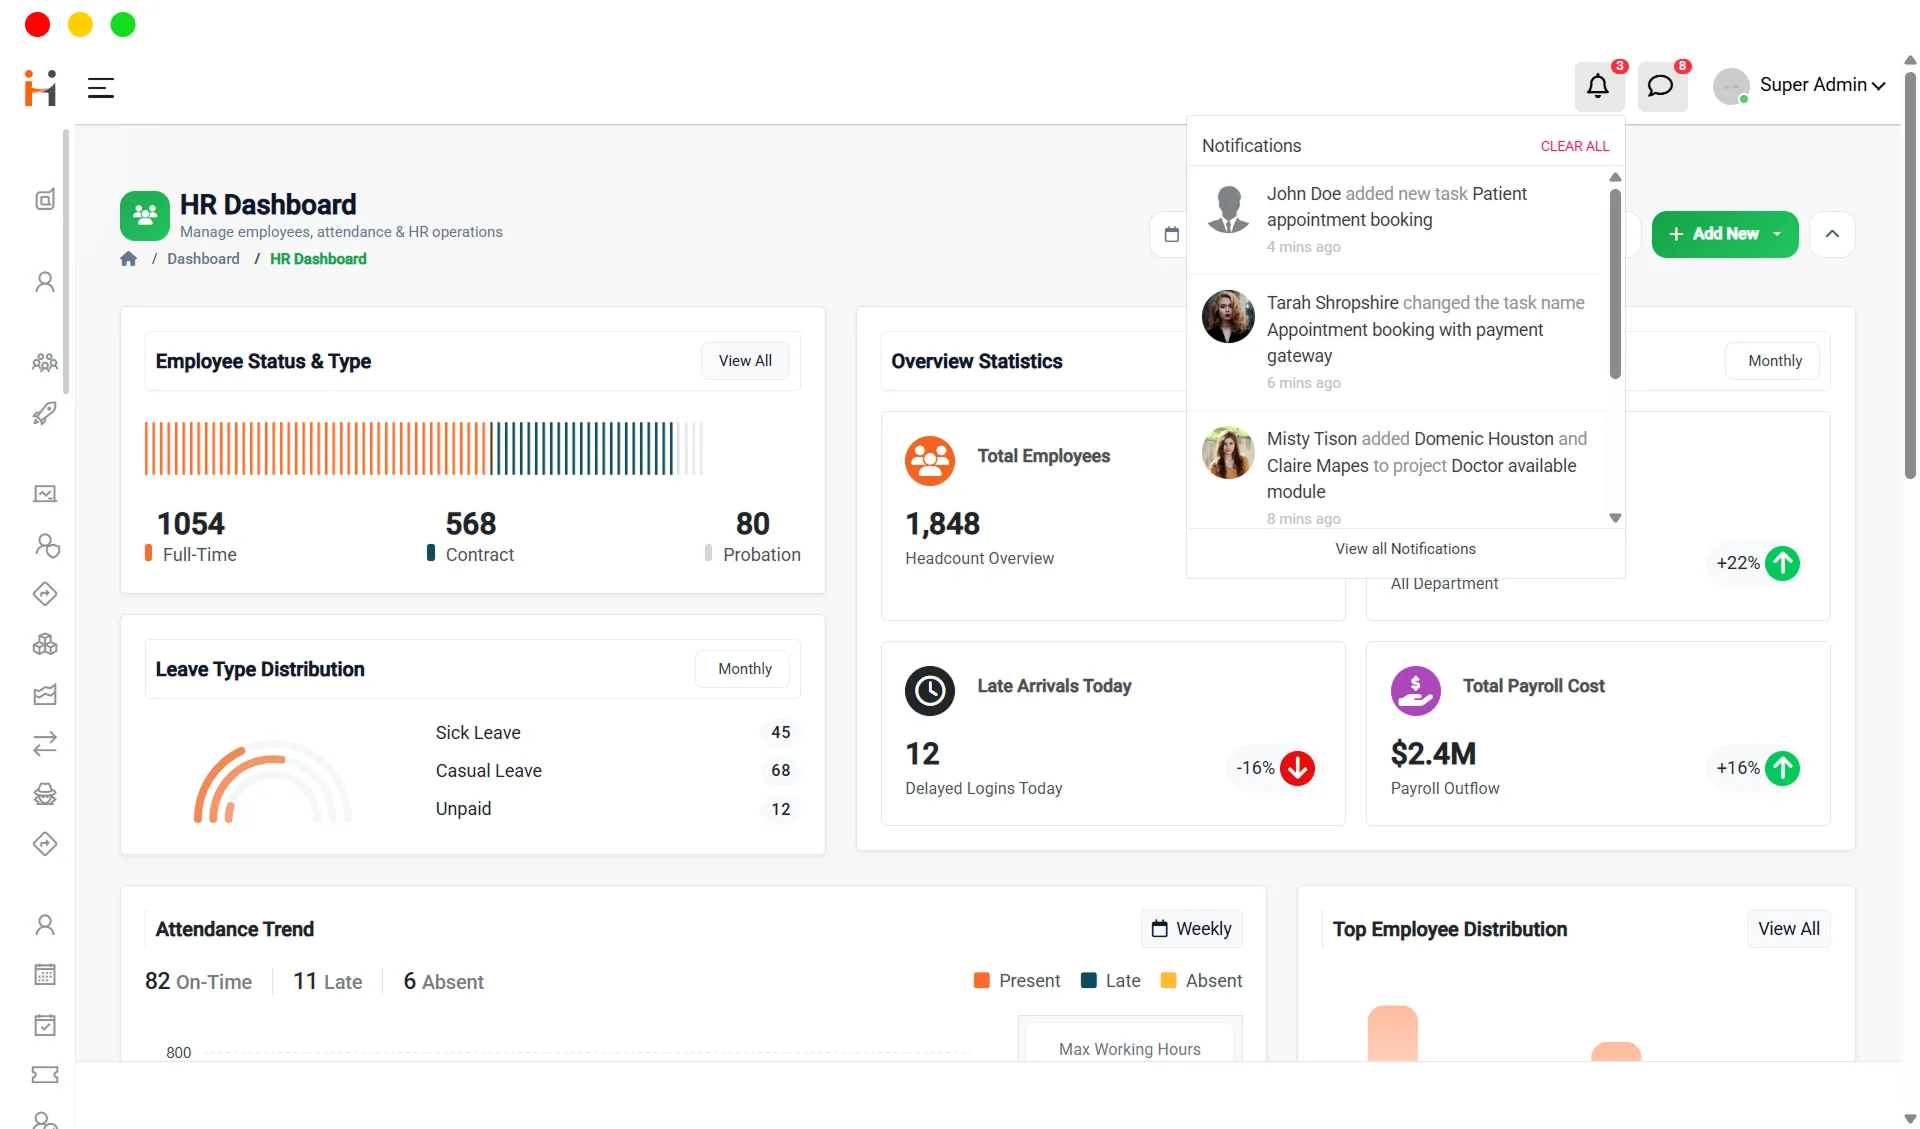Open the stacked cubes sidebar icon
This screenshot has width=1920, height=1129.
tap(45, 644)
